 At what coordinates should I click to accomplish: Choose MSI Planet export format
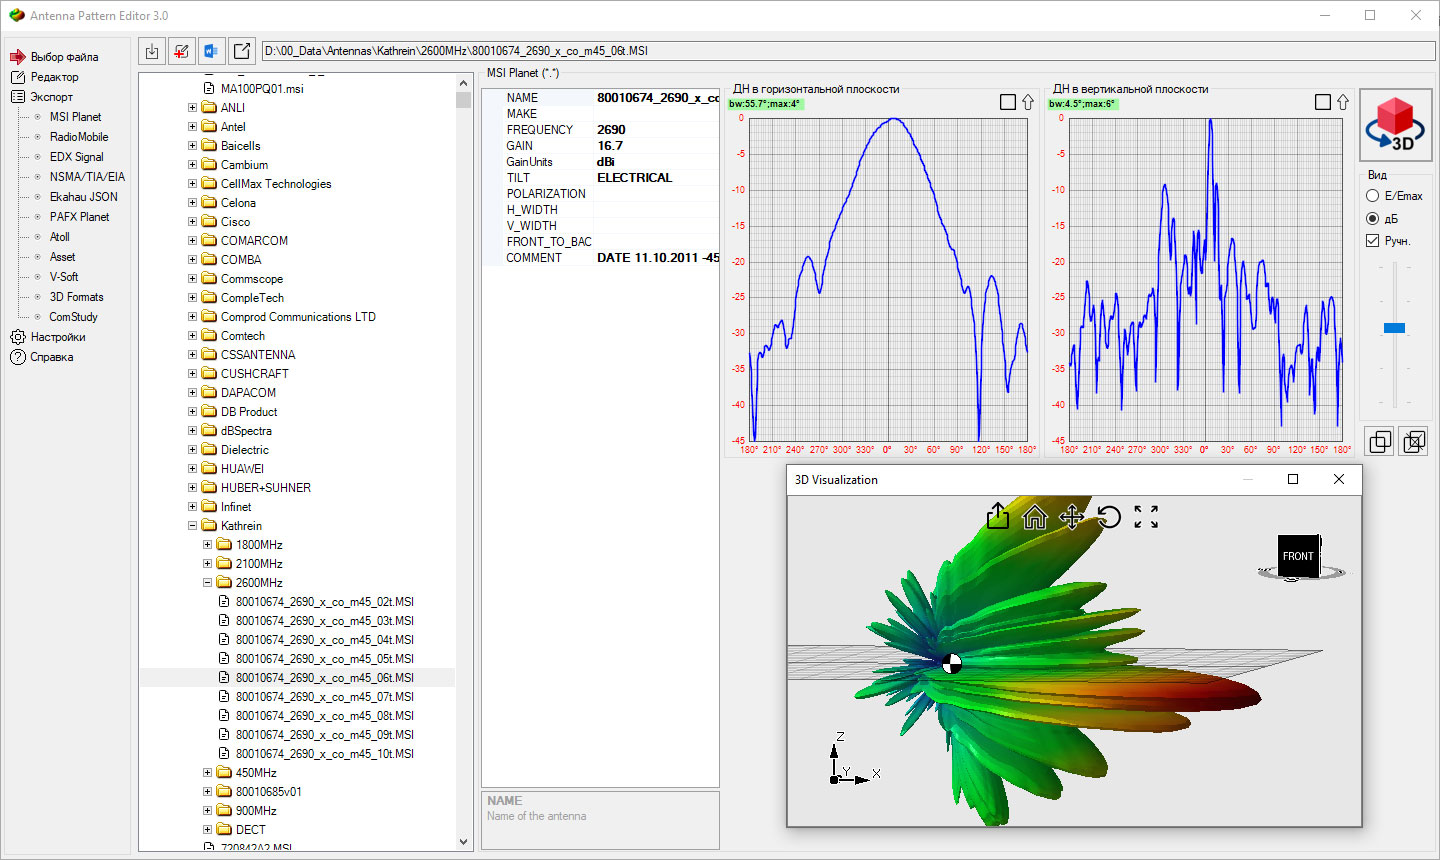[x=75, y=117]
